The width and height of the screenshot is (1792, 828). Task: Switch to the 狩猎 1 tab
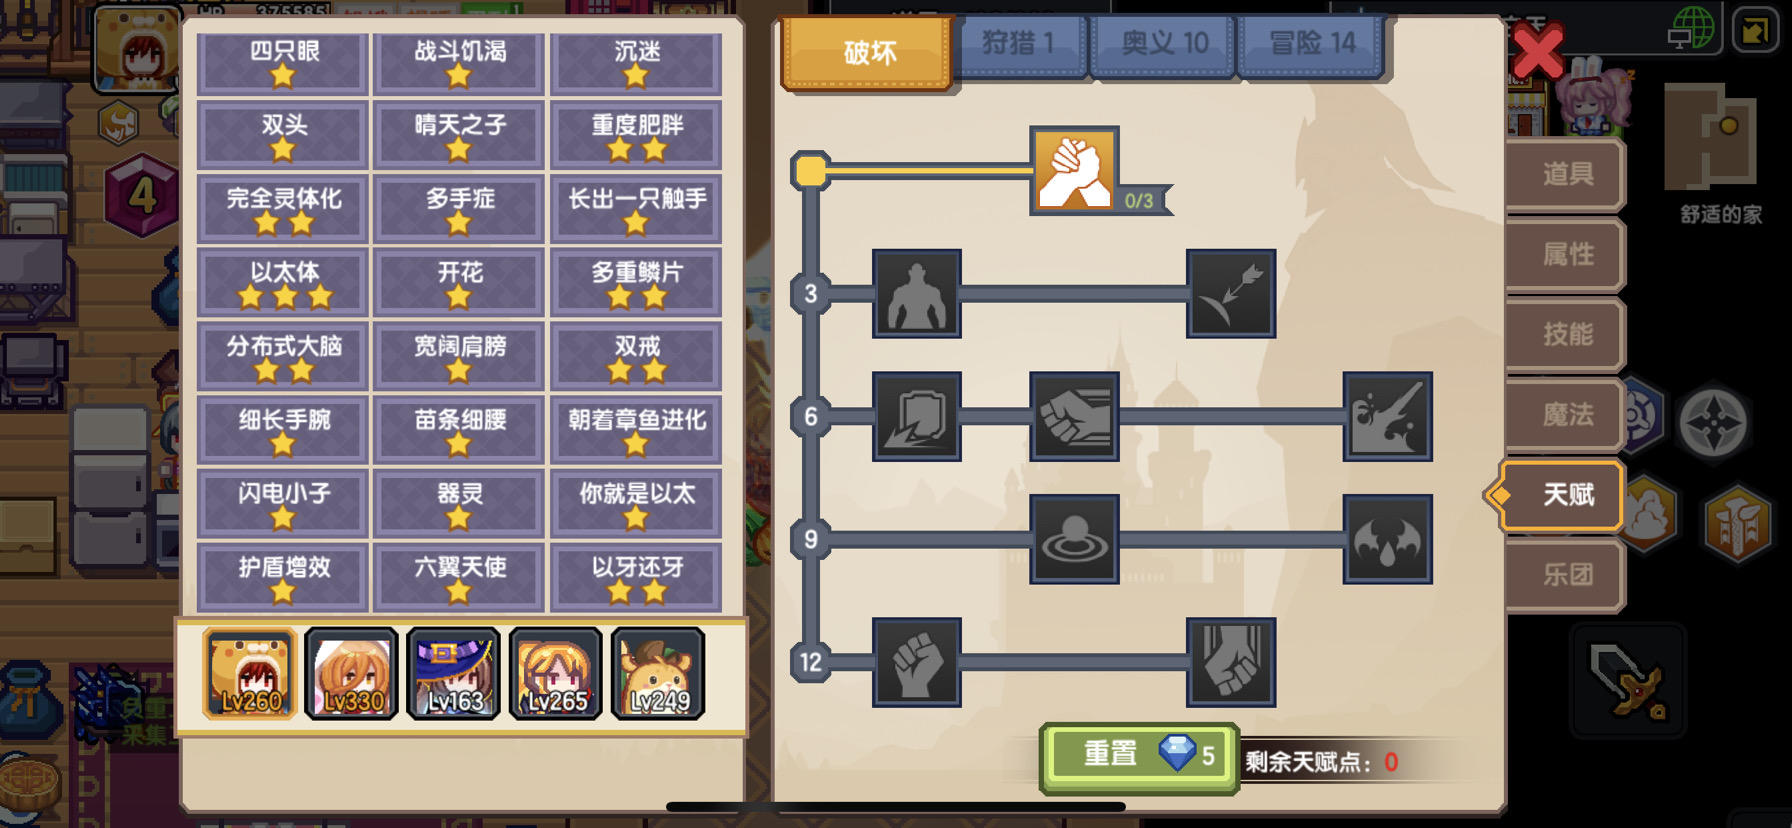[1018, 44]
